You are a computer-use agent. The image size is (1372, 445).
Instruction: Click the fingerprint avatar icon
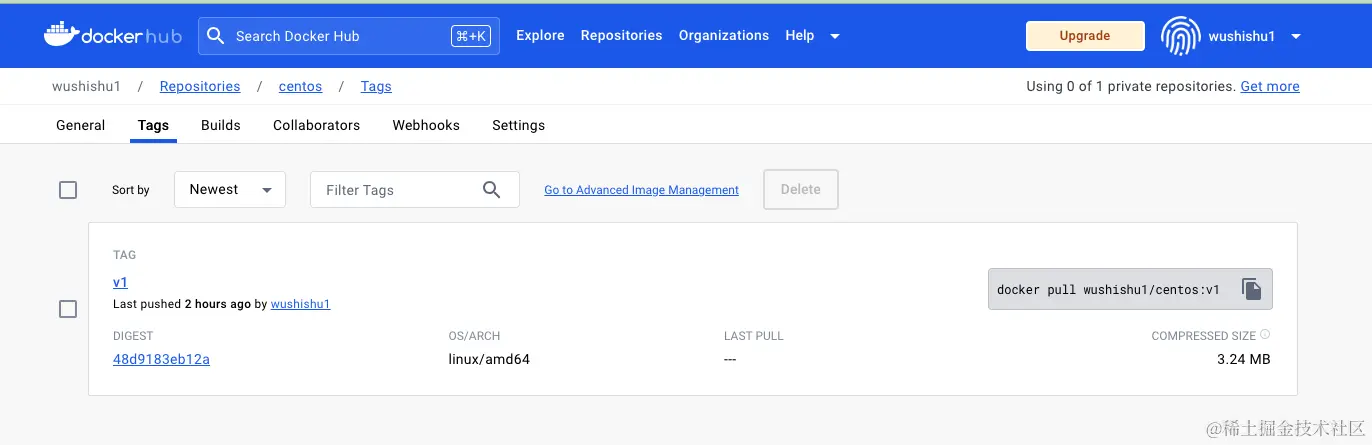click(1180, 36)
